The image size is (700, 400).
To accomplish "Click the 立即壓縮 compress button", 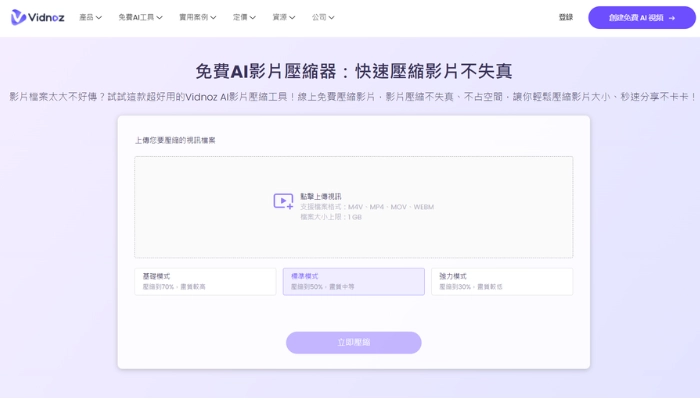I will (x=354, y=343).
